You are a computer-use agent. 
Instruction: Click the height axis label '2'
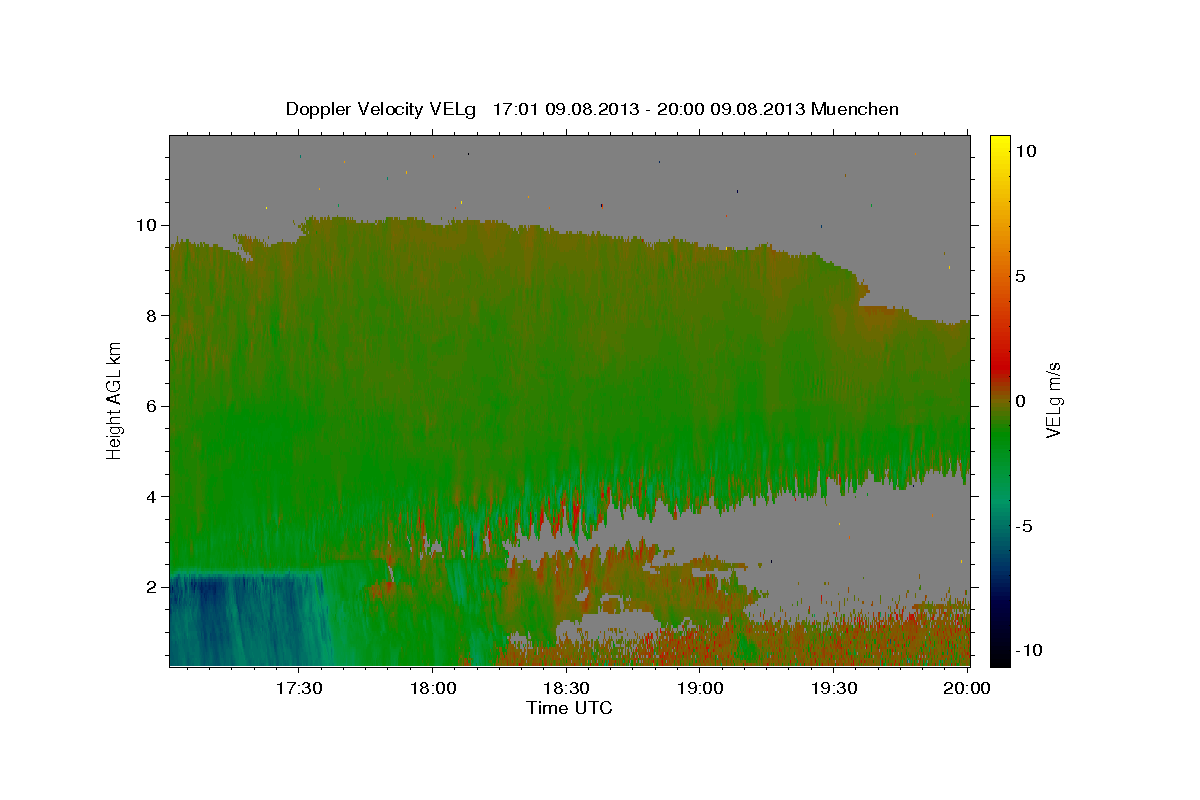click(x=150, y=587)
